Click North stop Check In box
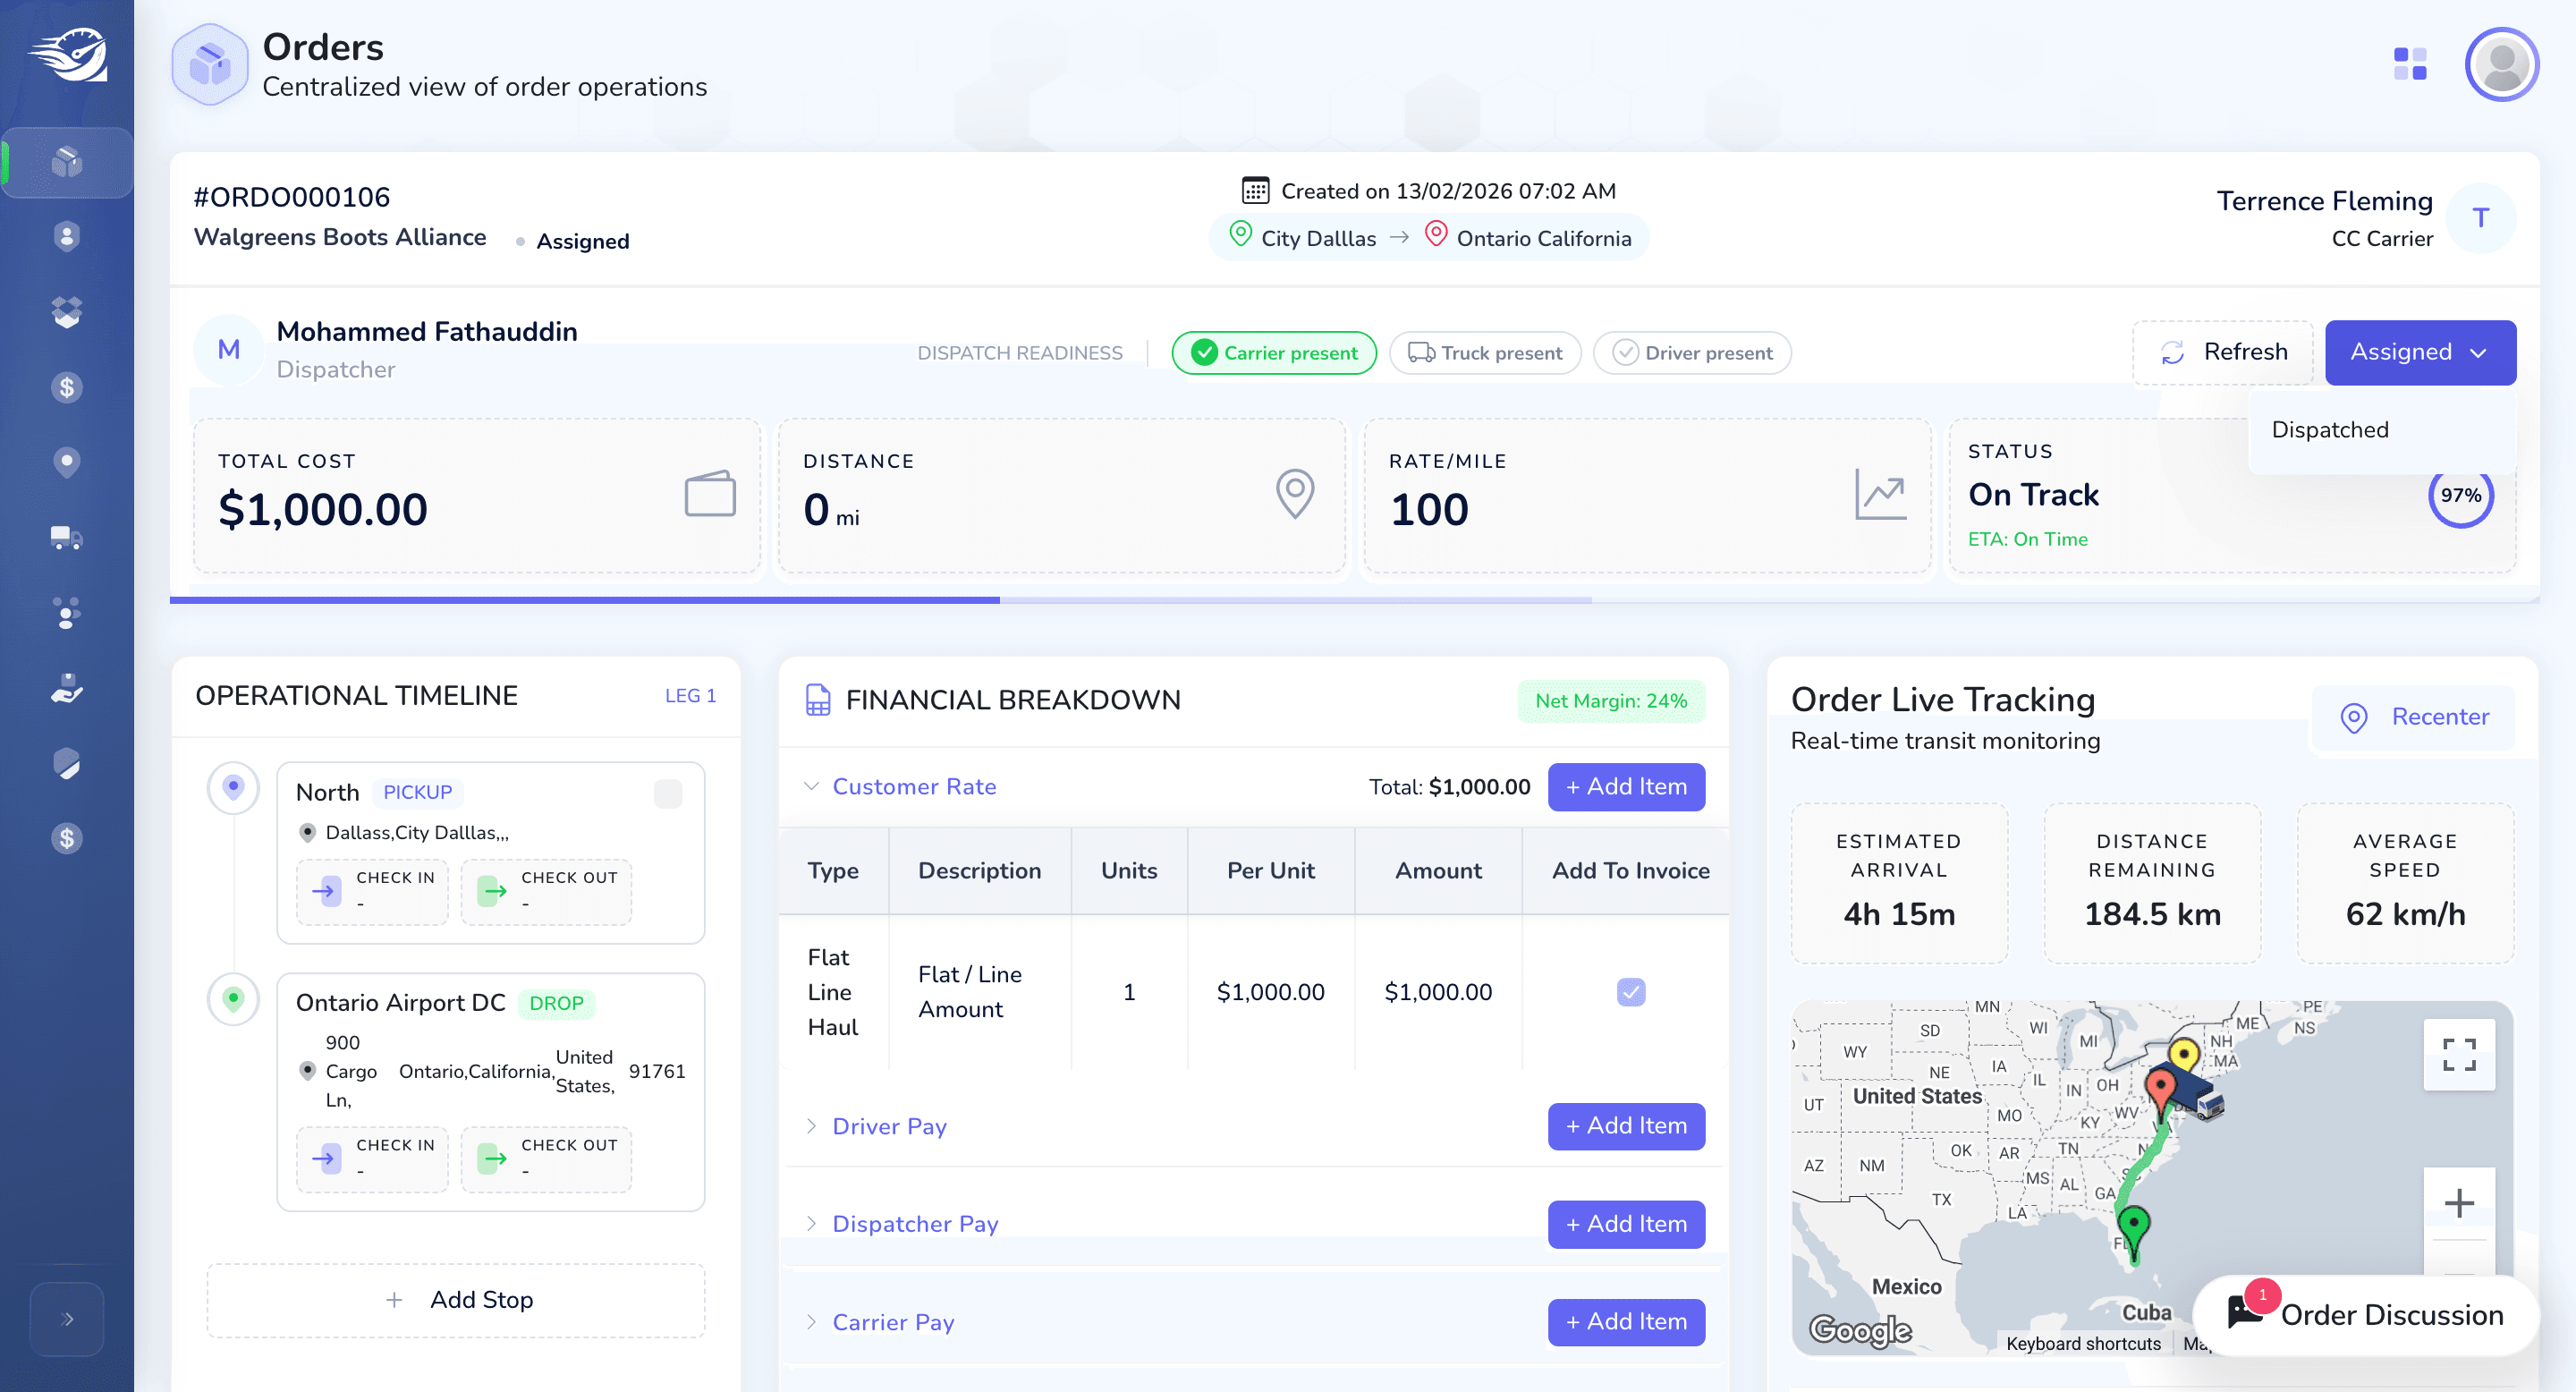This screenshot has width=2576, height=1392. [372, 892]
